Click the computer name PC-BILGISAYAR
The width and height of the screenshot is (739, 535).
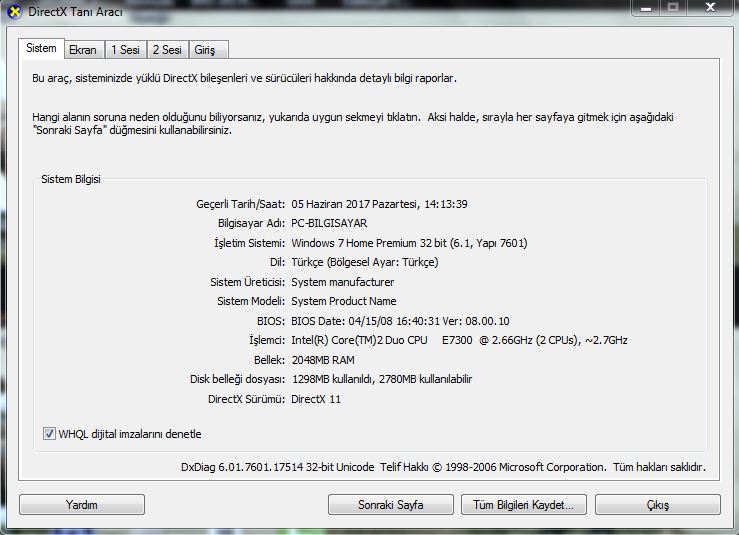pos(329,223)
